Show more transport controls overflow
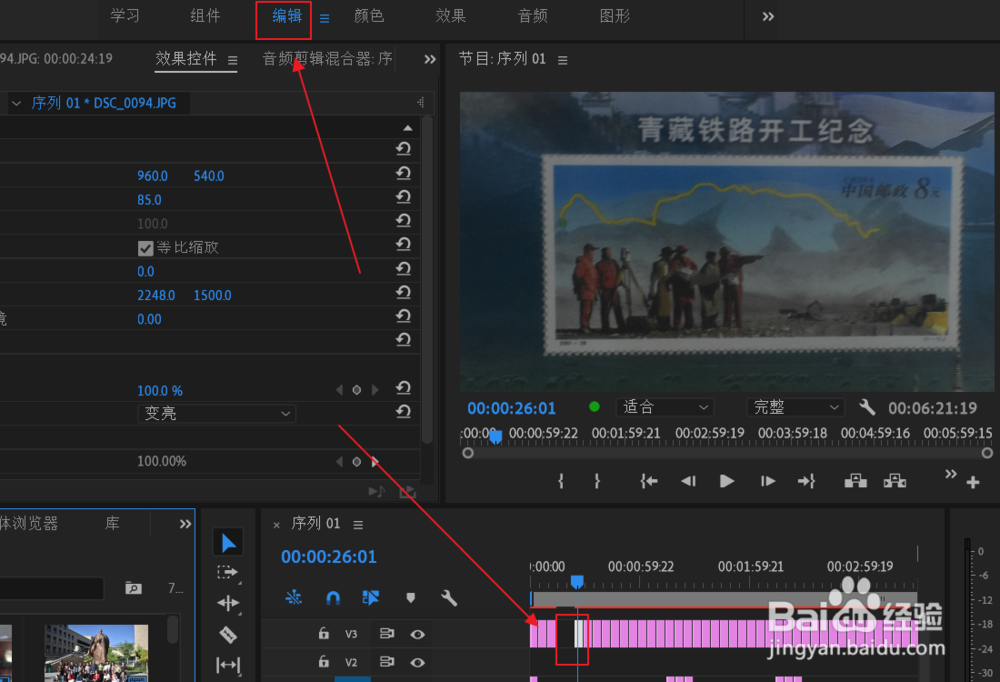 950,473
